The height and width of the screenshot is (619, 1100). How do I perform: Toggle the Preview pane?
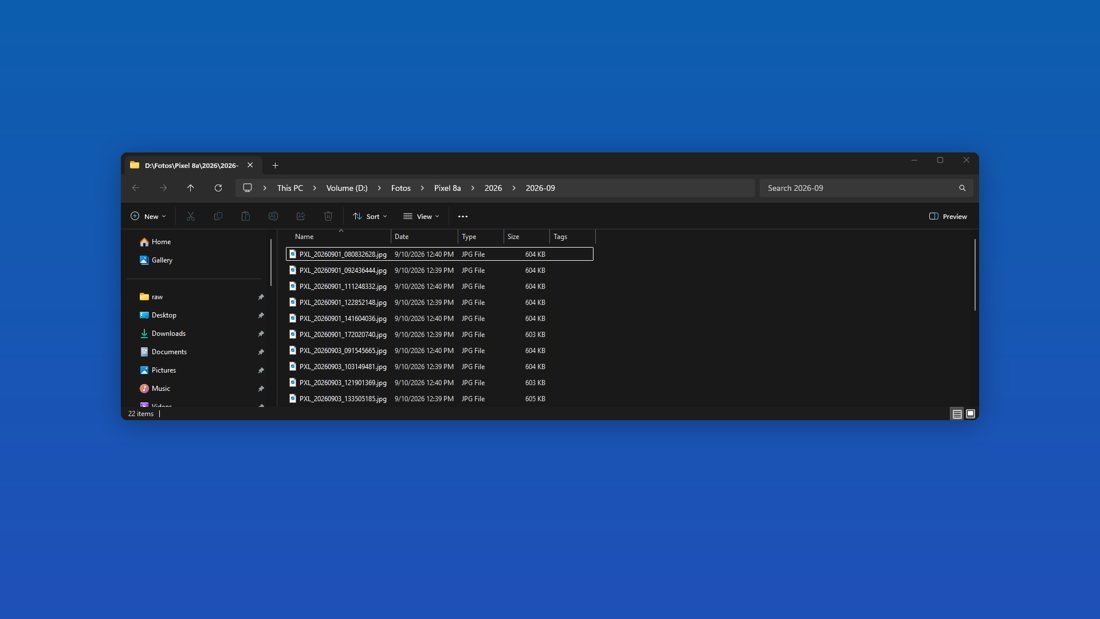948,216
